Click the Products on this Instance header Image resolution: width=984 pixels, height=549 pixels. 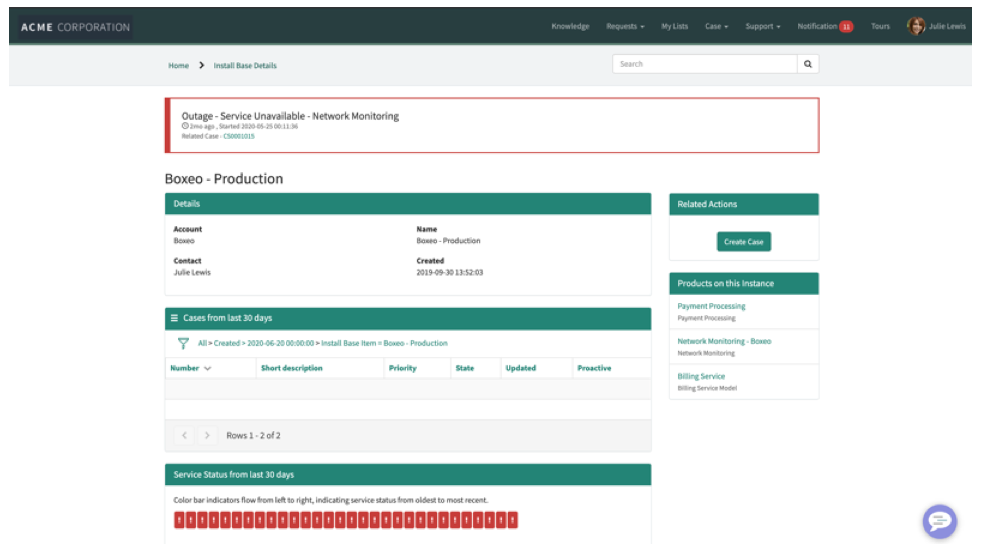click(x=744, y=284)
